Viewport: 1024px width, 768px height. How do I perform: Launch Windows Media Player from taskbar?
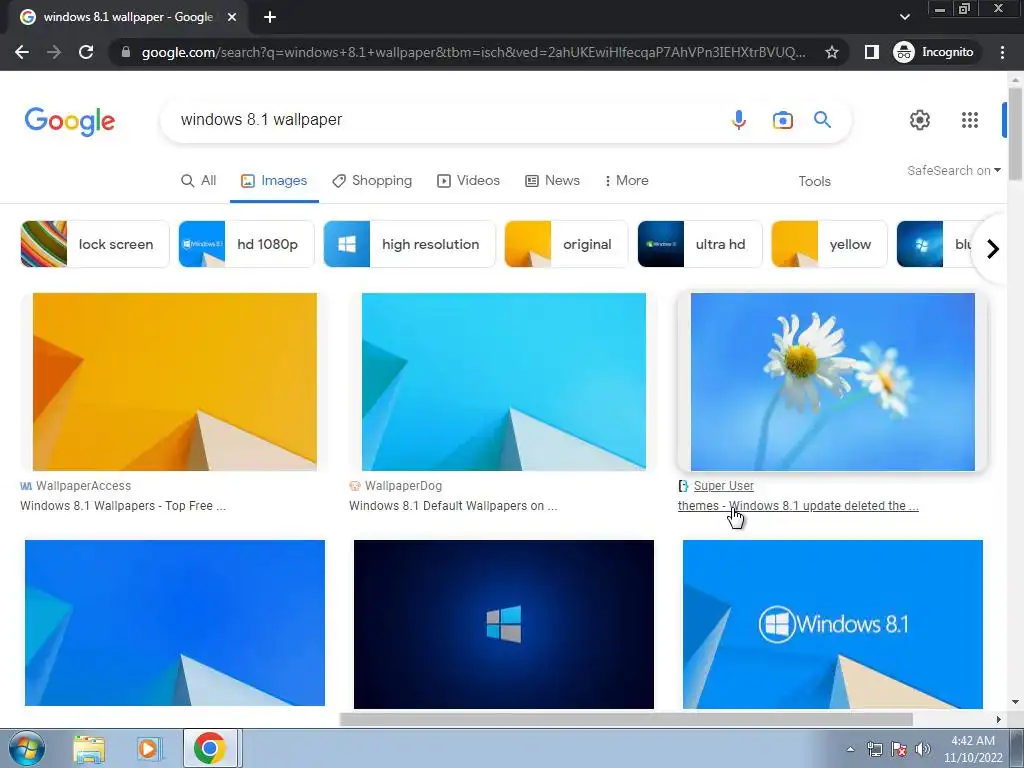(x=149, y=748)
